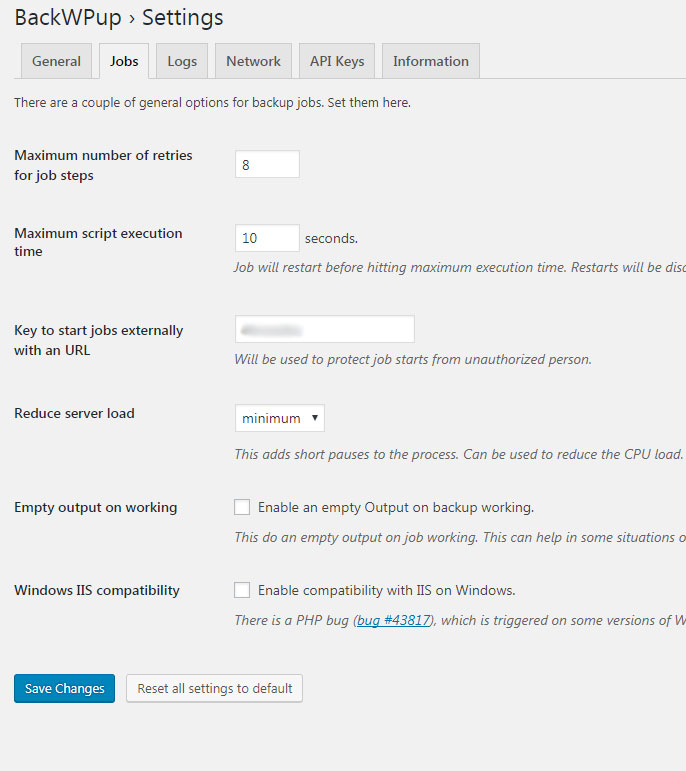Click the Save Changes button
The height and width of the screenshot is (771, 686).
pos(64,688)
